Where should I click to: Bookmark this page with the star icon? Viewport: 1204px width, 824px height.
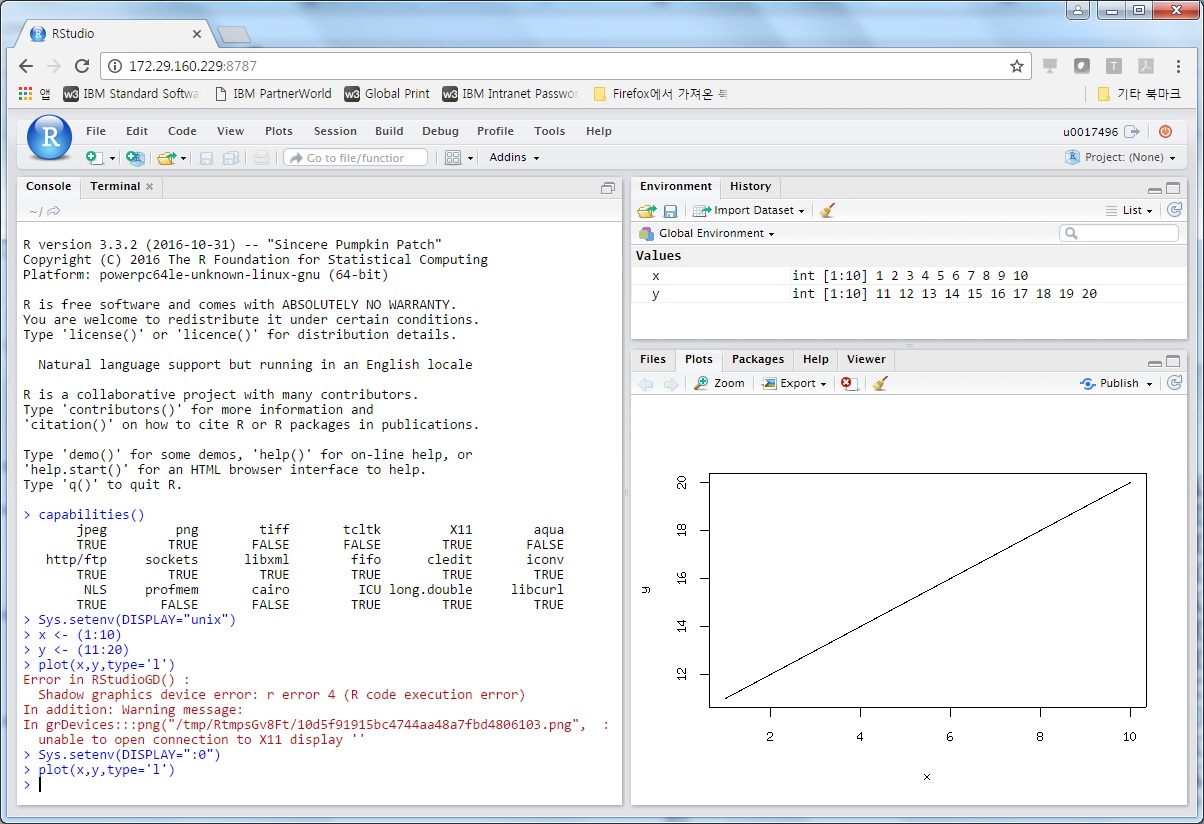(x=1017, y=66)
